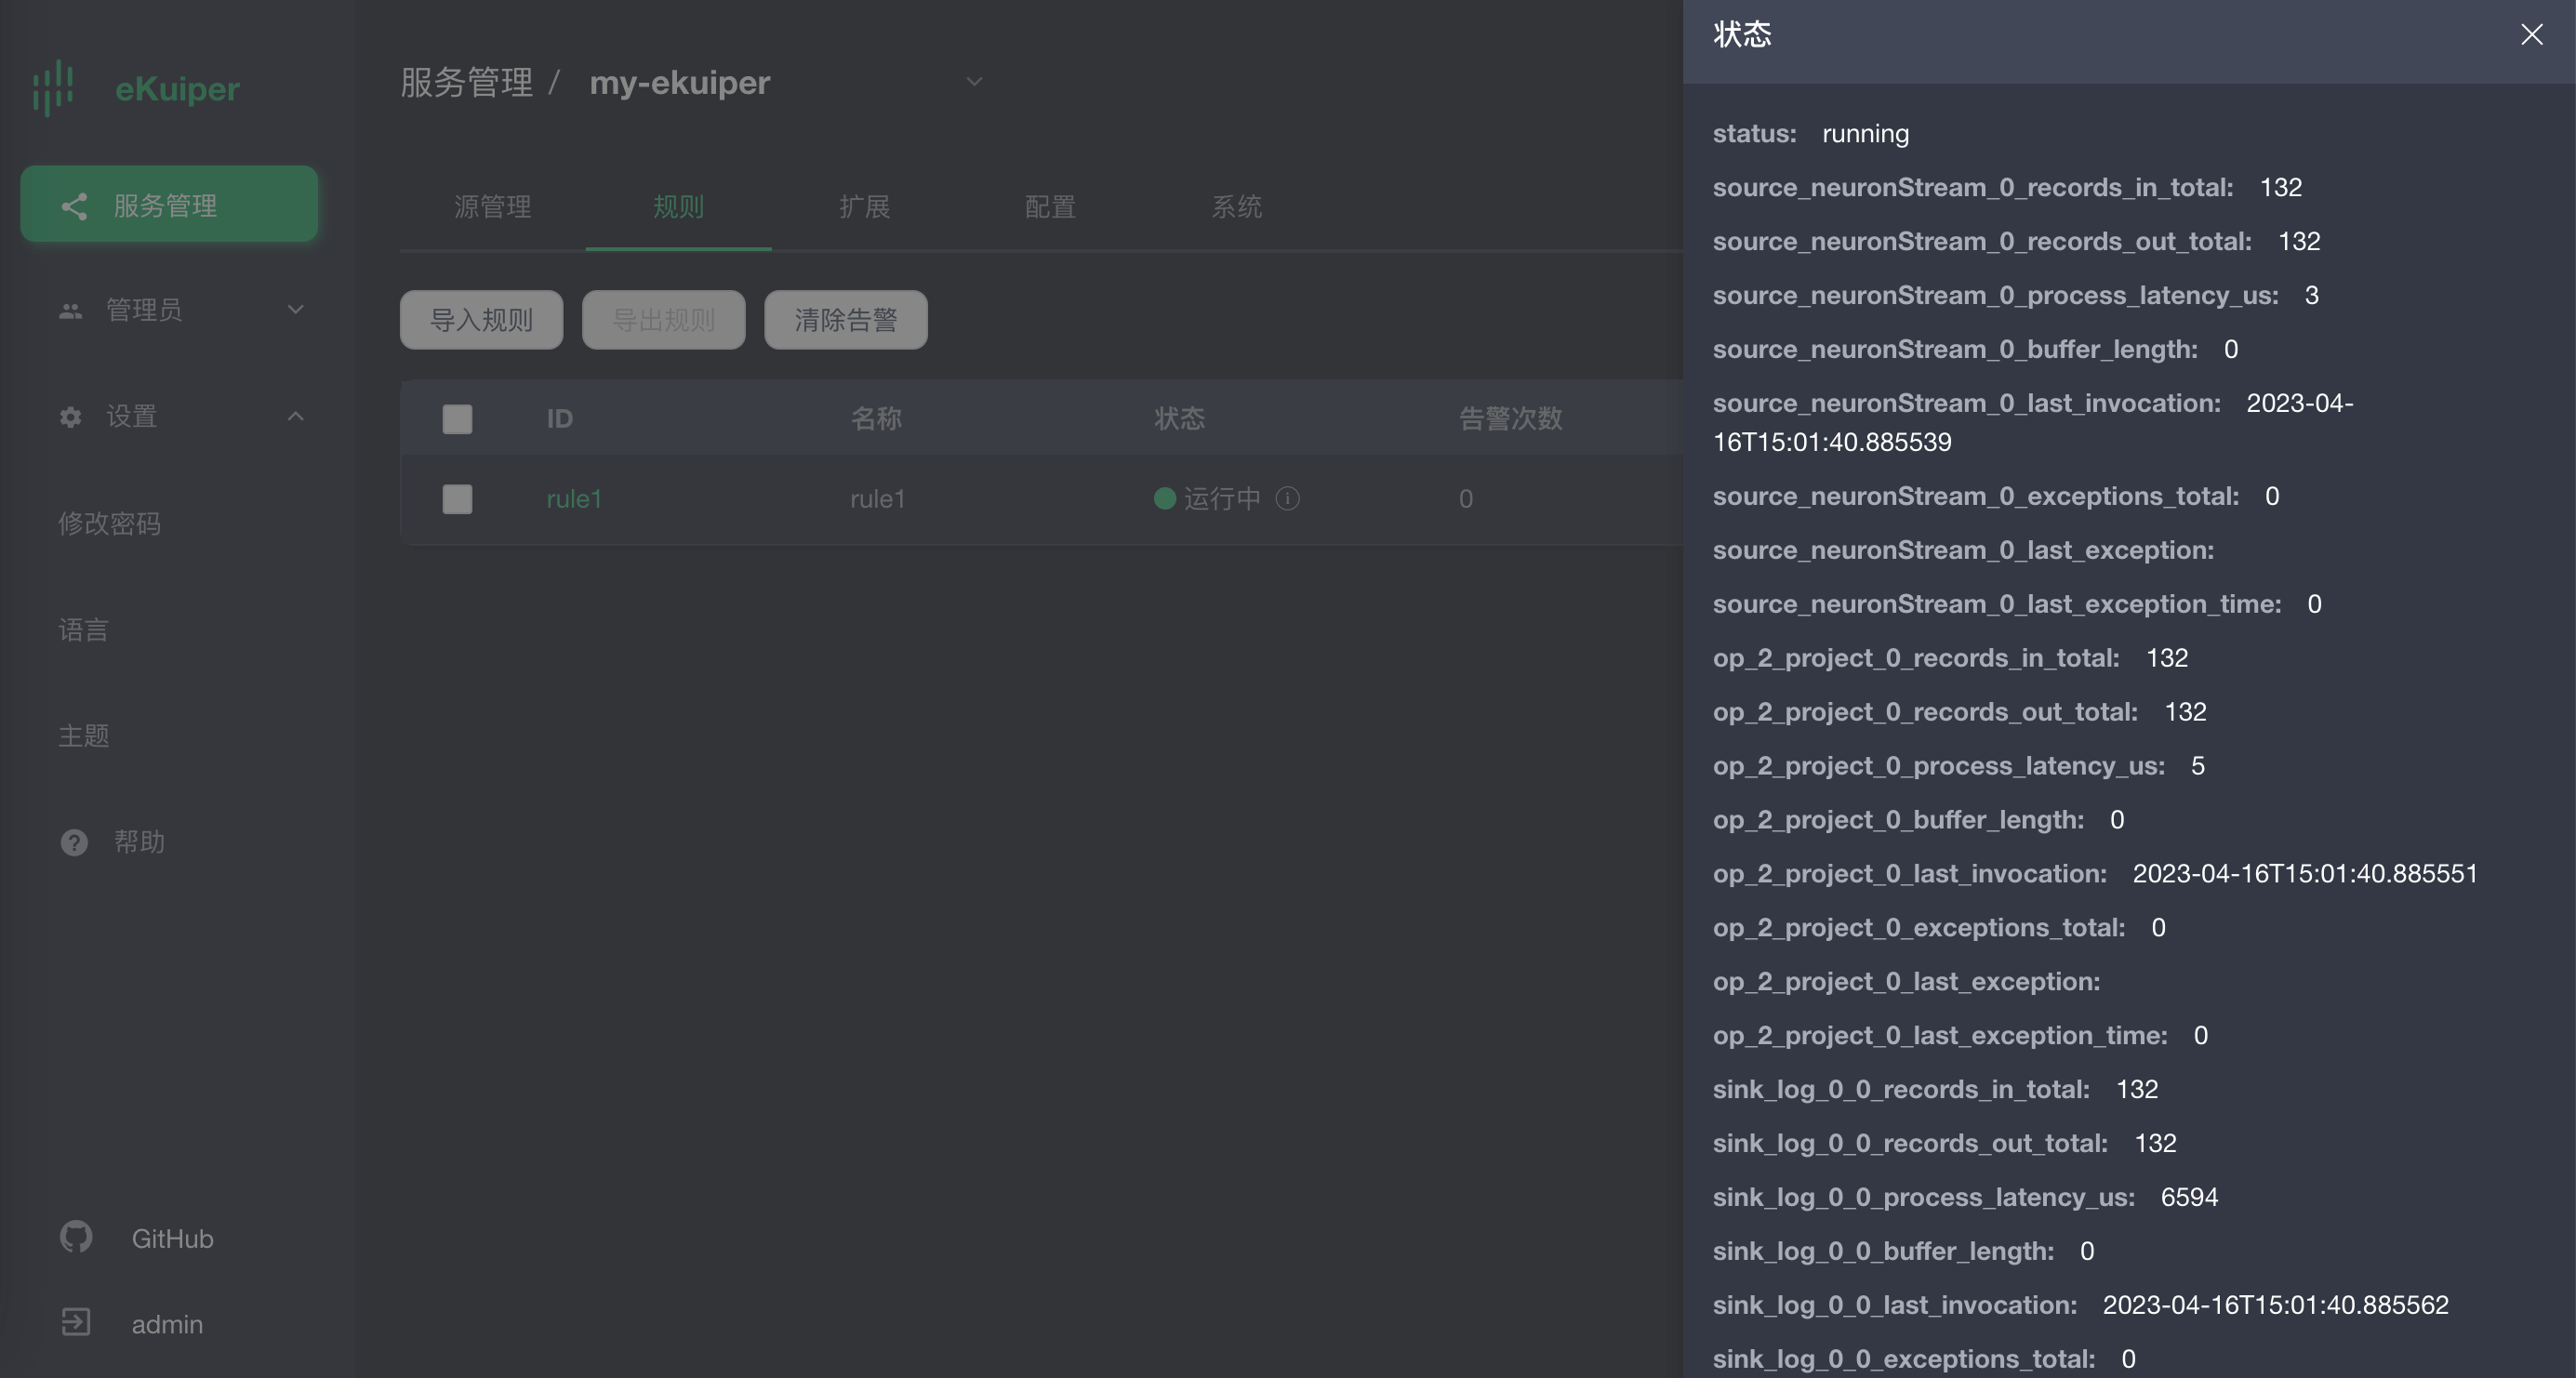
Task: Check the rule1 row checkbox
Action: [457, 499]
